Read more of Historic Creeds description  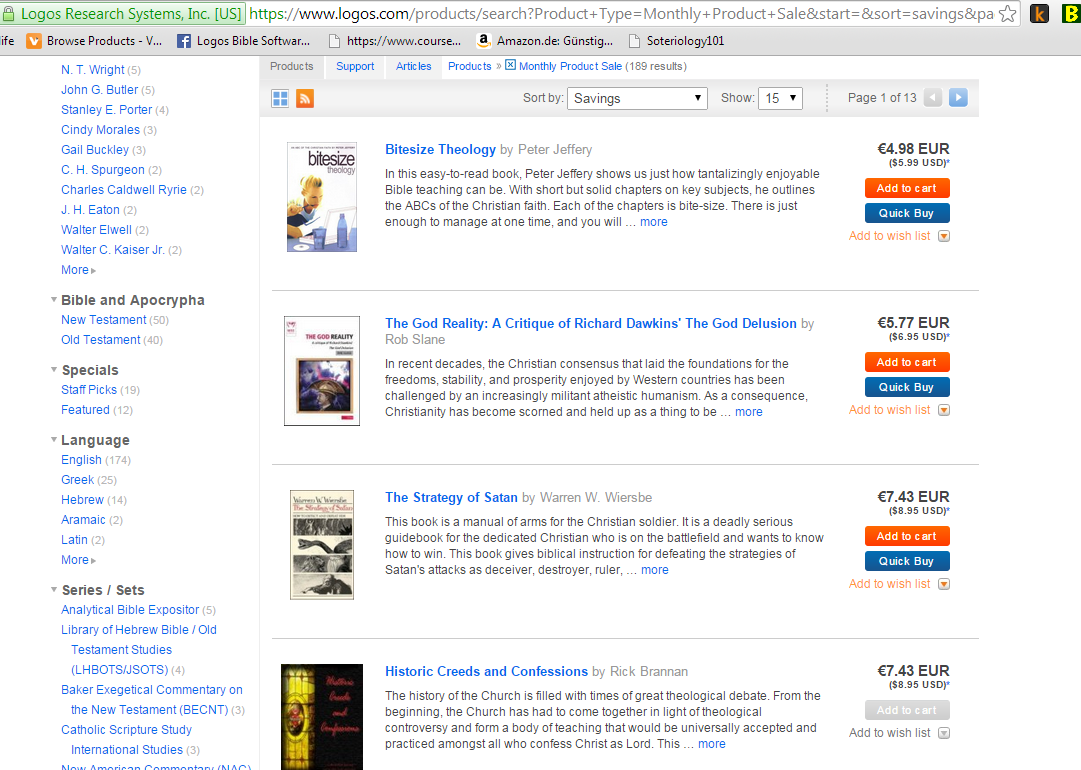click(711, 744)
